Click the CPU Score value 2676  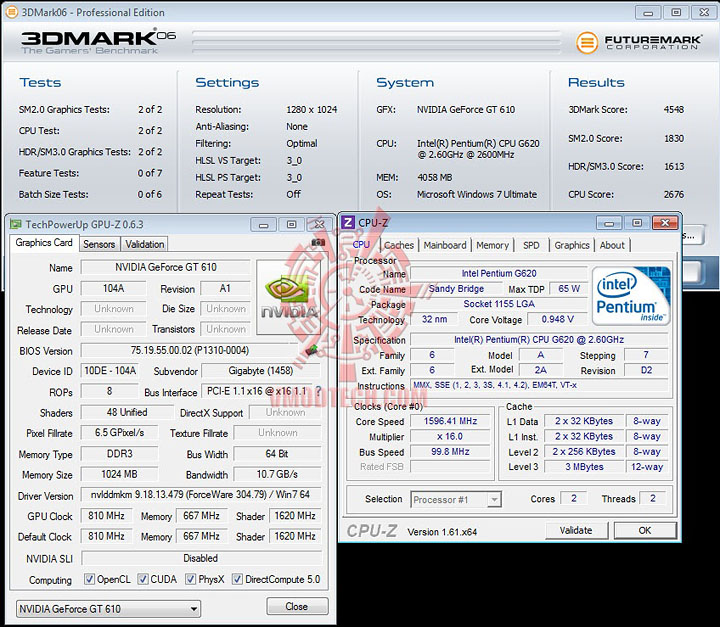click(x=674, y=194)
